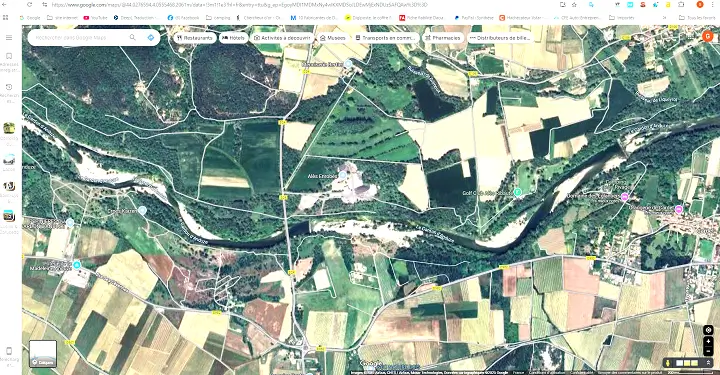Image resolution: width=720 pixels, height=375 pixels.
Task: Open the 'Fiche Rabiliée Dacia' bookmark
Action: click(422, 17)
